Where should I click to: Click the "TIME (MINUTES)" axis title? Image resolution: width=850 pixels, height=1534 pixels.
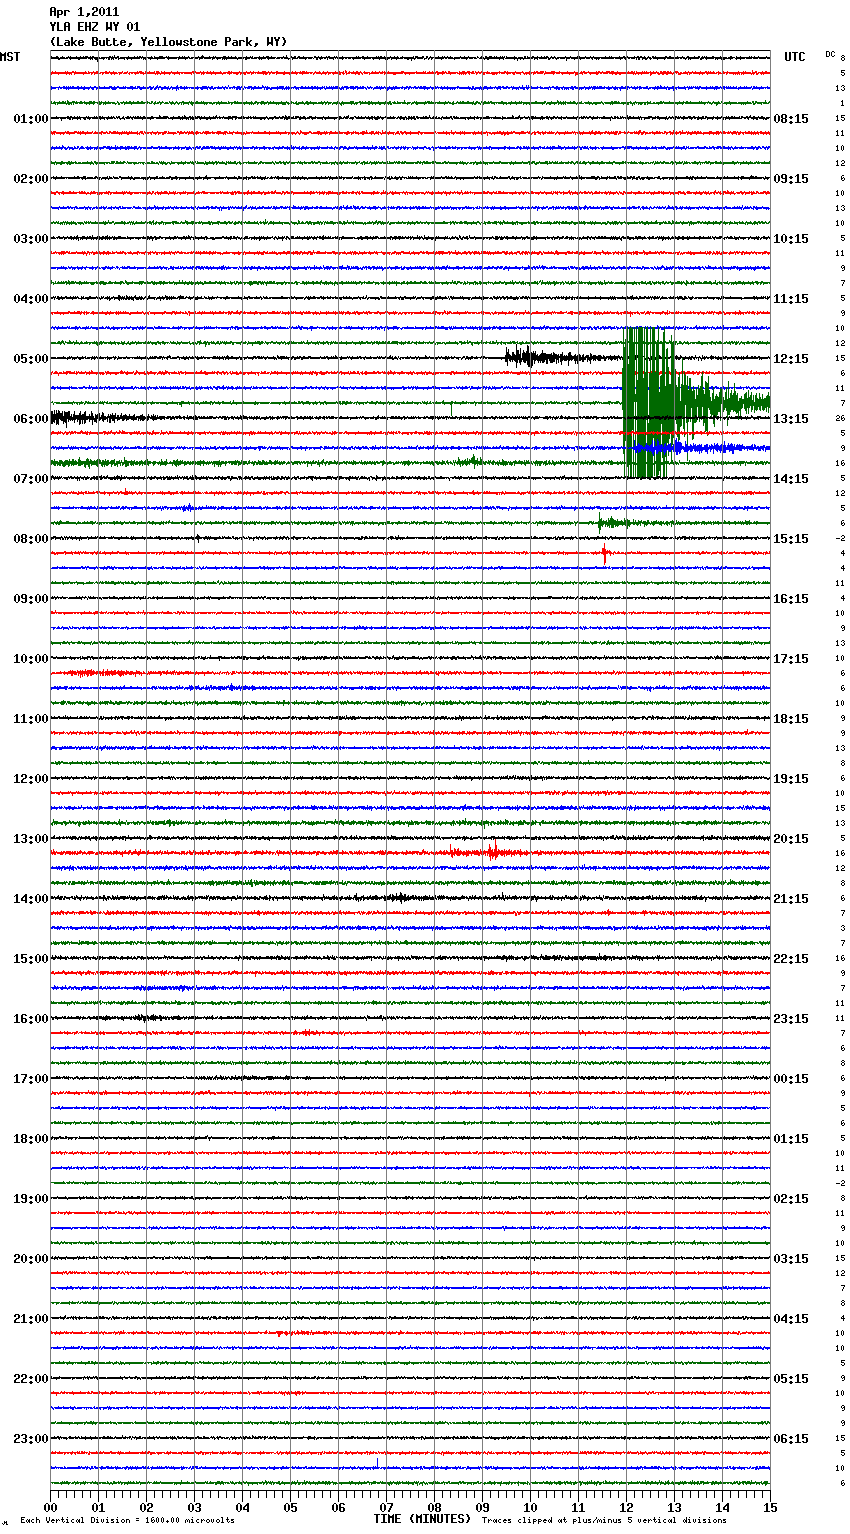click(422, 1519)
